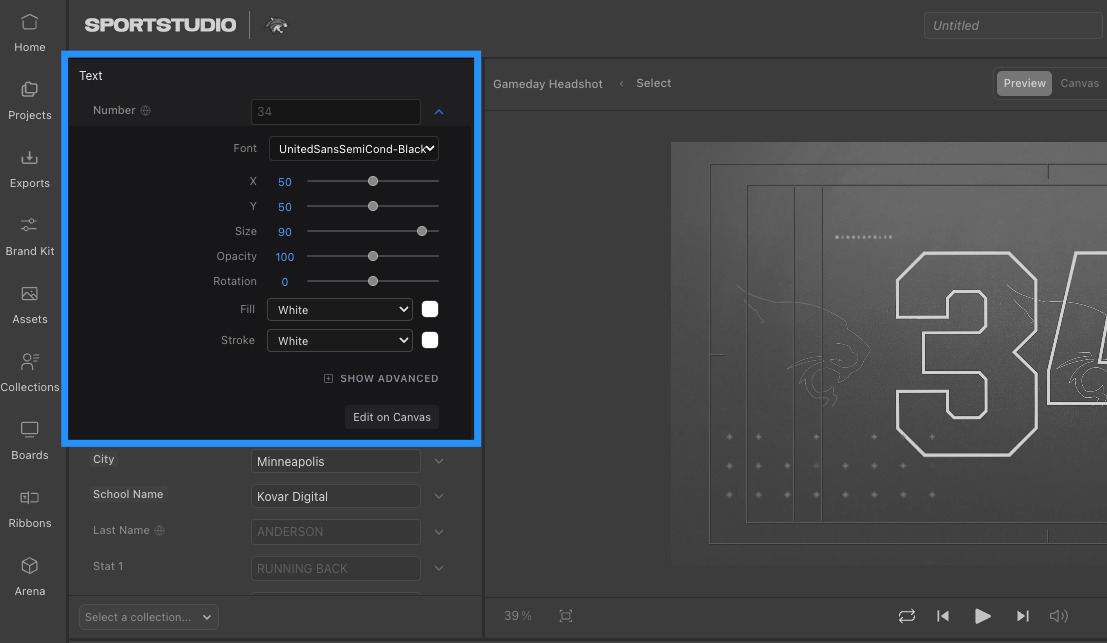Collapse the Number field settings
This screenshot has height=643, width=1107.
click(439, 112)
